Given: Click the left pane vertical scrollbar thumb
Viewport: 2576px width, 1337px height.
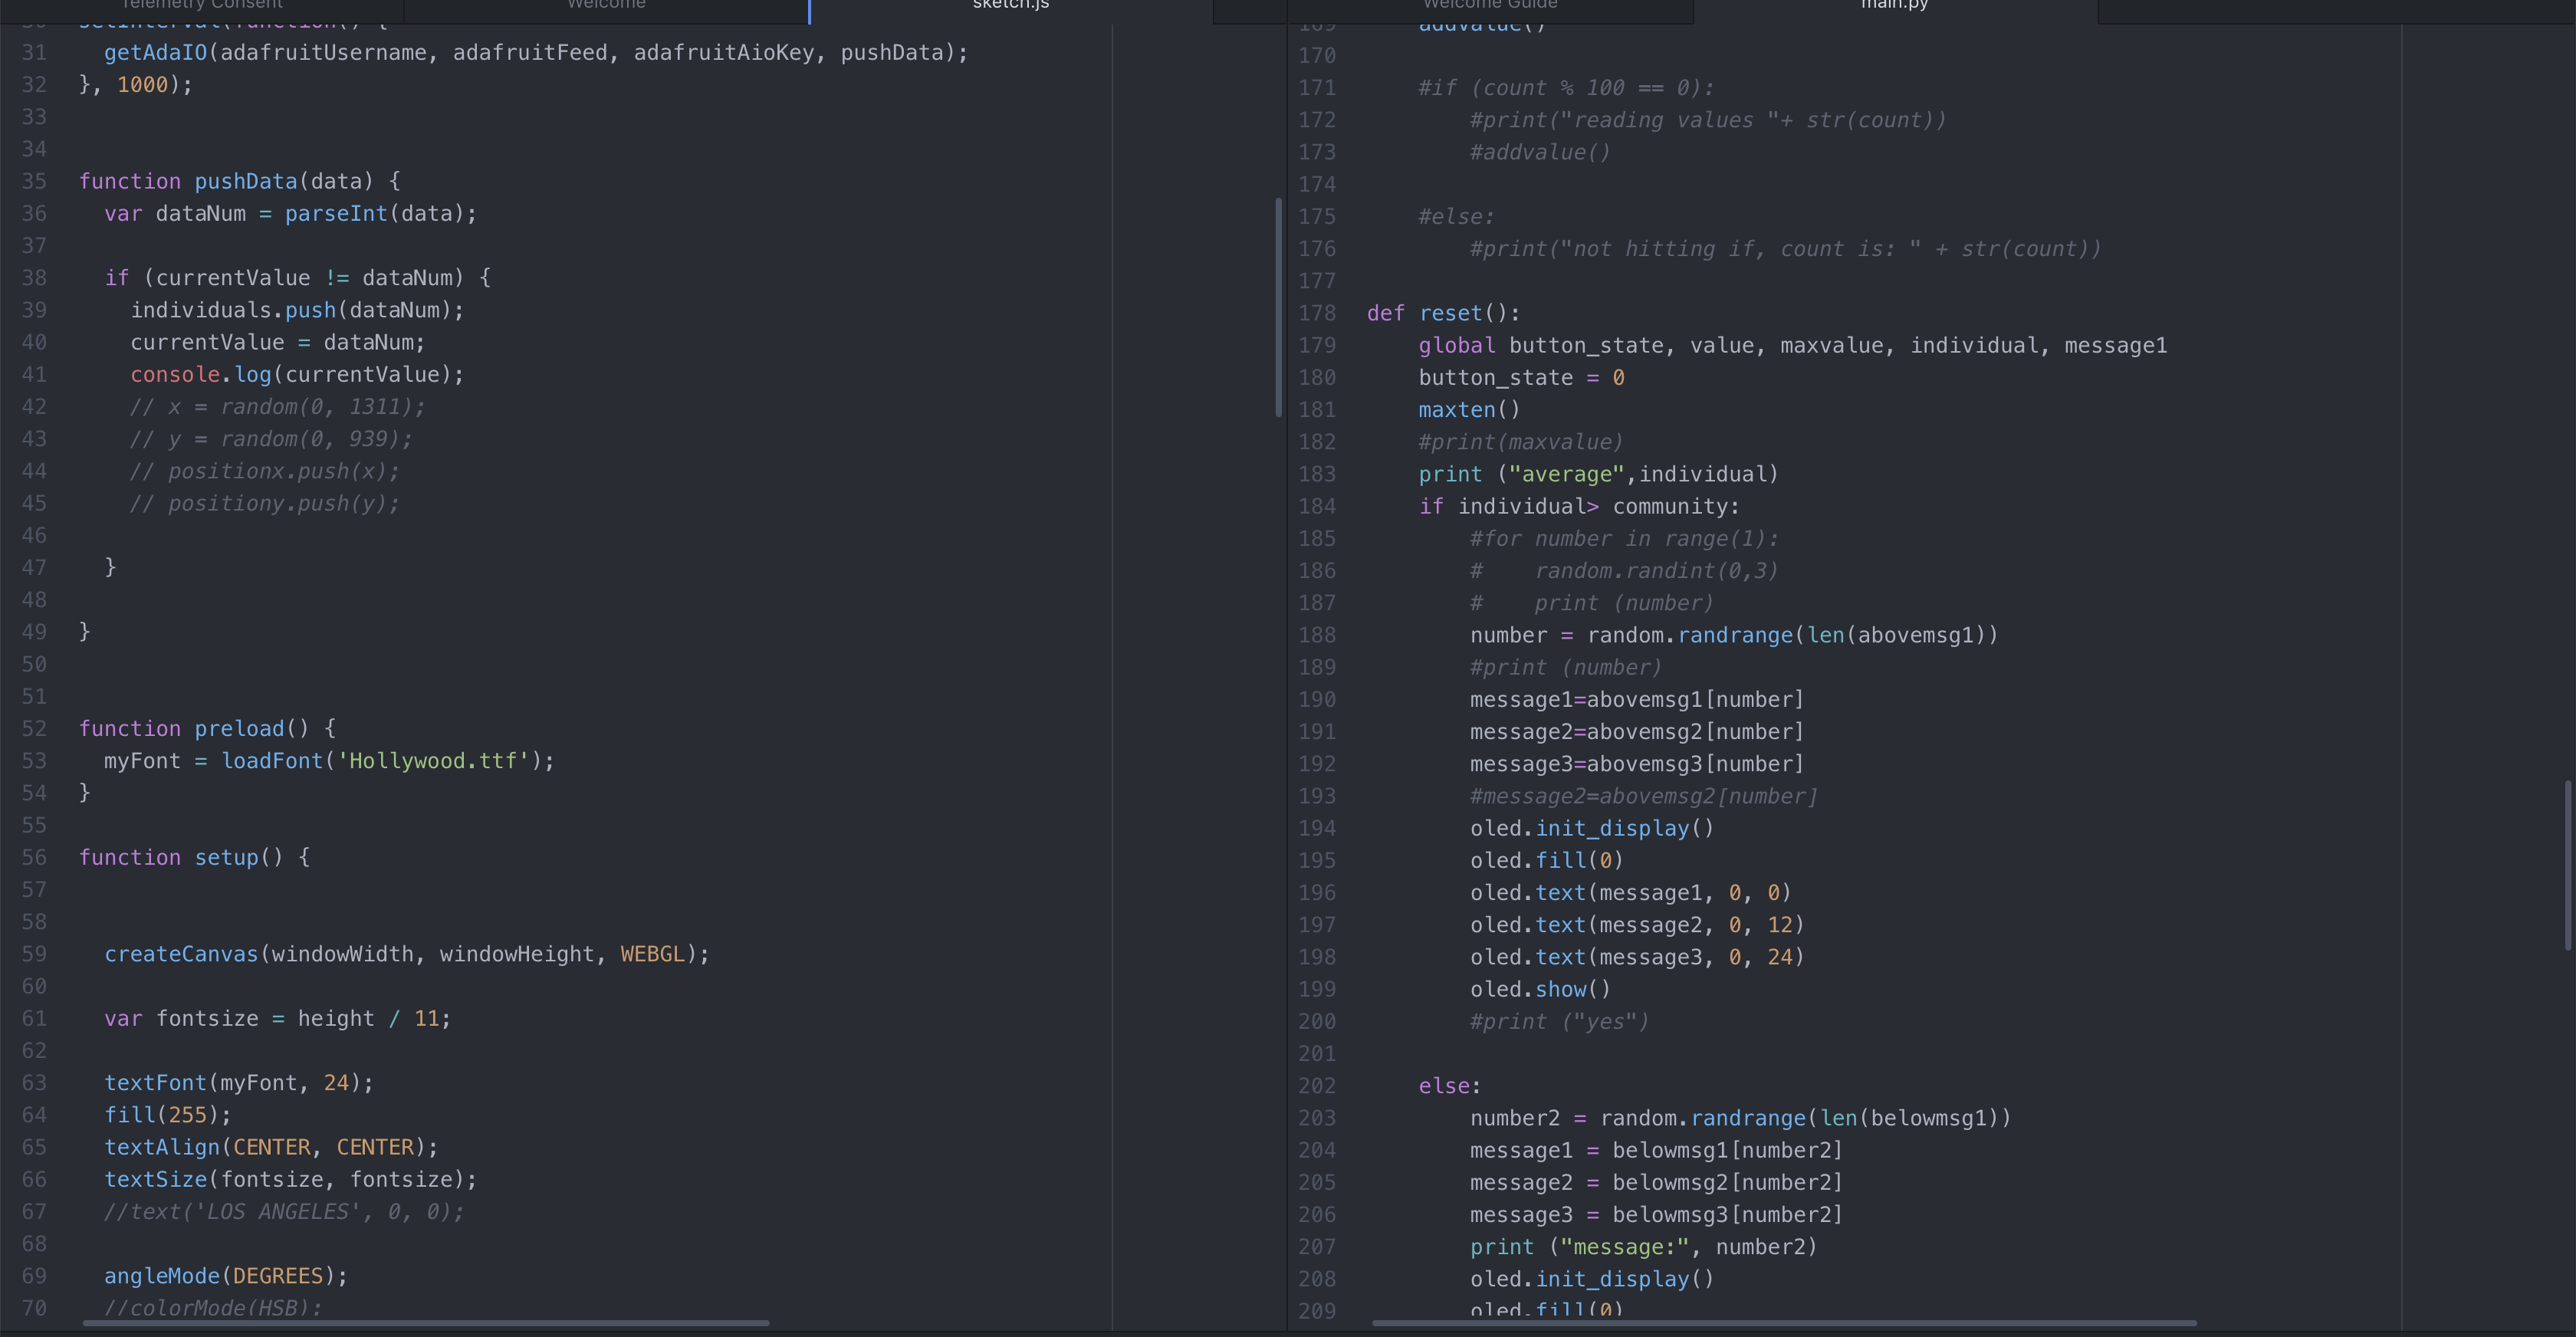Looking at the screenshot, I should click(x=1278, y=307).
